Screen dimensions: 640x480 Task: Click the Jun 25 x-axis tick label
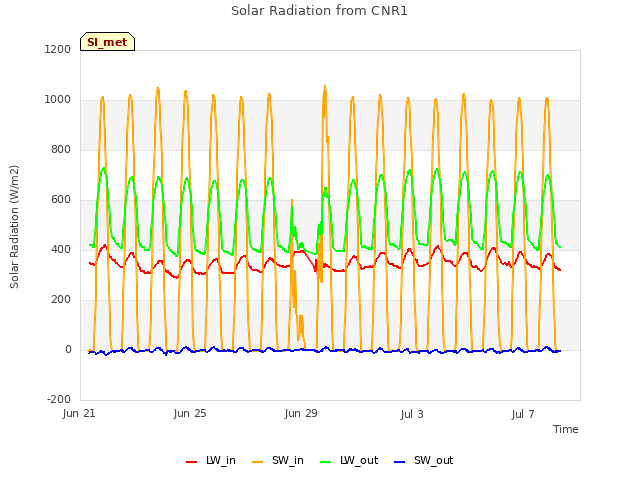190,414
